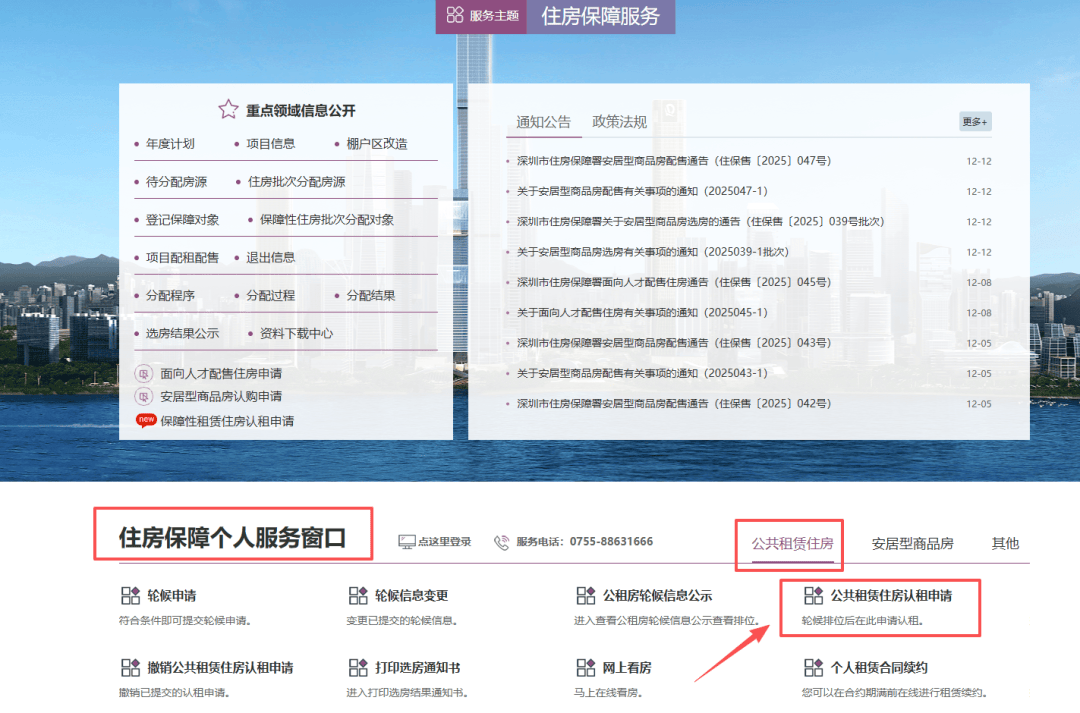
Task: Select the 撤销公共租赁住房认租申请 icon
Action: (130, 667)
